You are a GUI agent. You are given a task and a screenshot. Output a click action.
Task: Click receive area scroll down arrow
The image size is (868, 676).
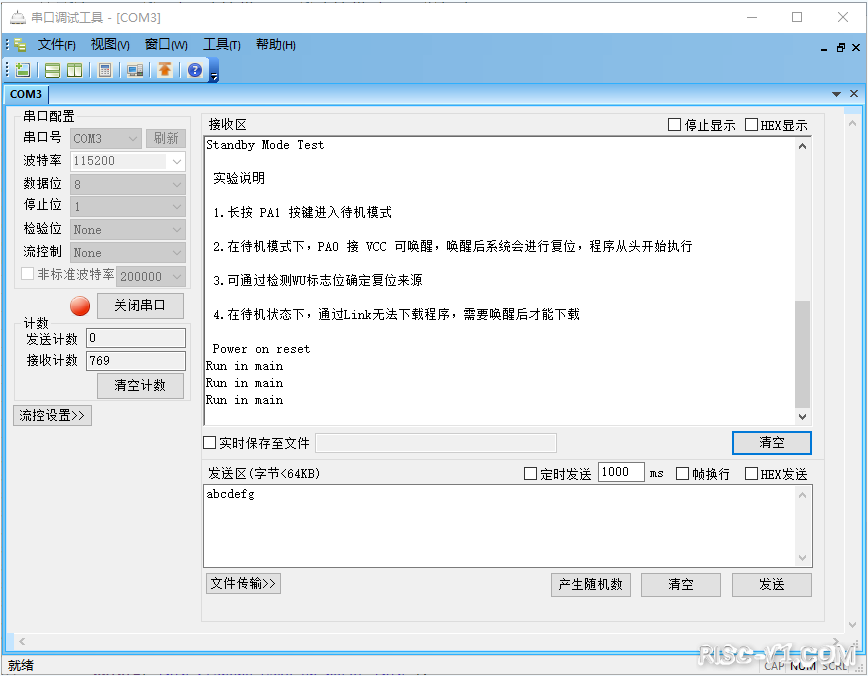pos(803,416)
